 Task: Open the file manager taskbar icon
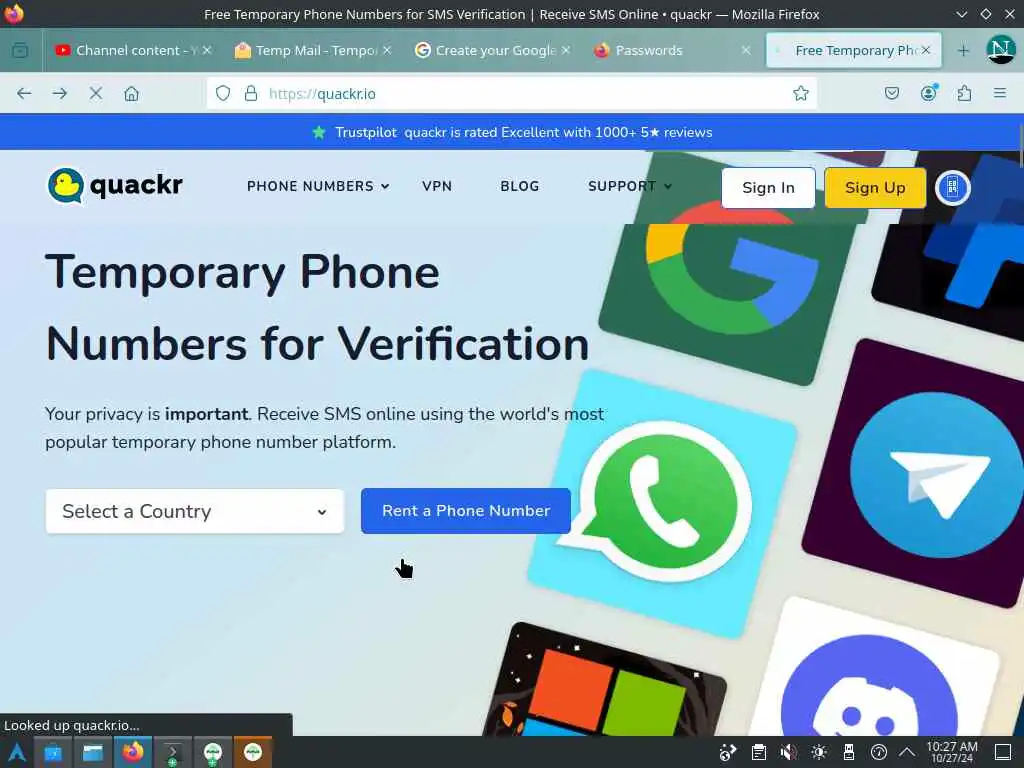coord(92,752)
